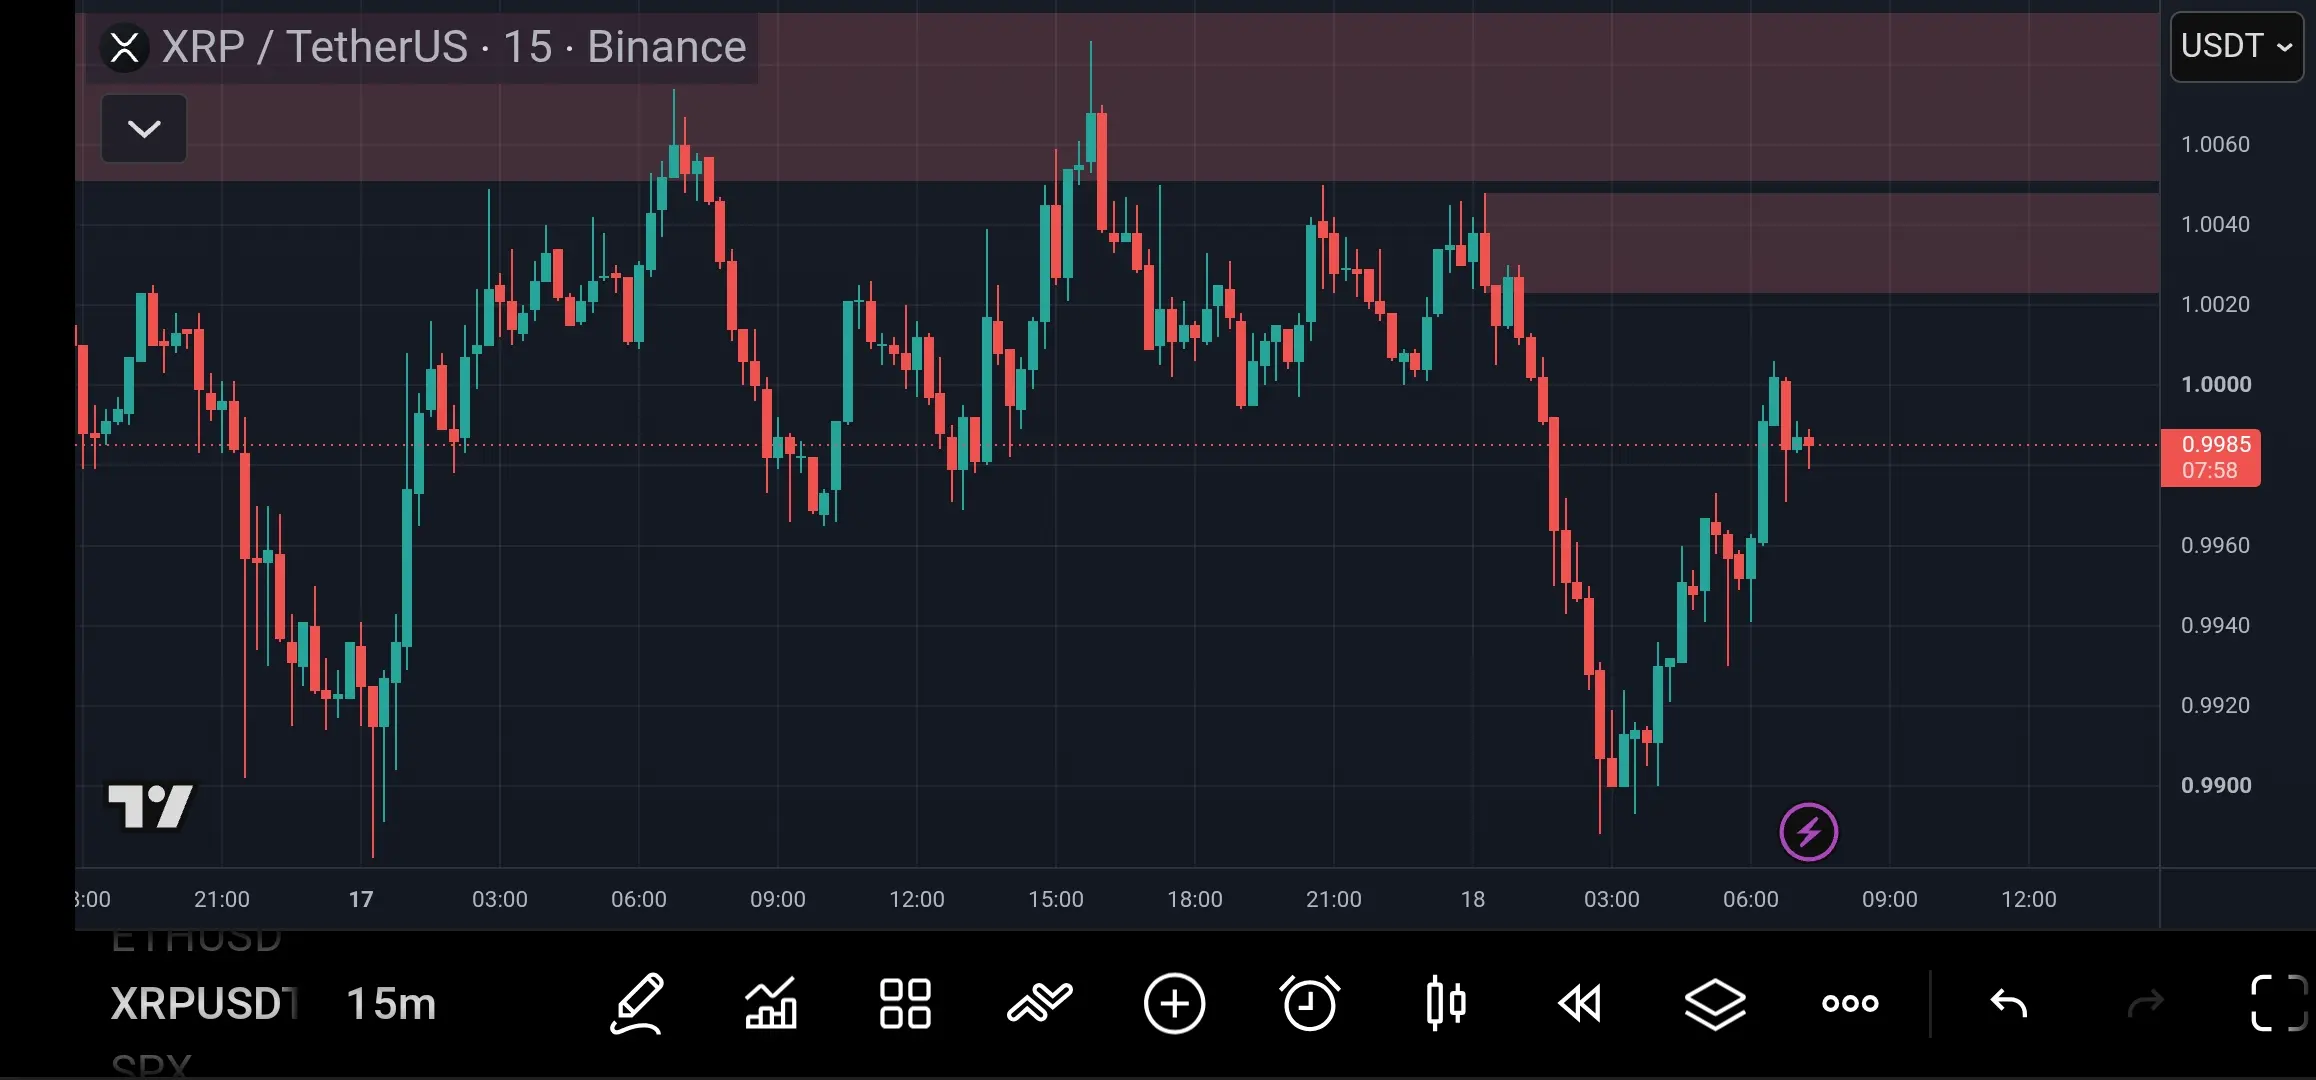The image size is (2316, 1080).
Task: Click the 0.9900 price axis label
Action: pos(2216,786)
